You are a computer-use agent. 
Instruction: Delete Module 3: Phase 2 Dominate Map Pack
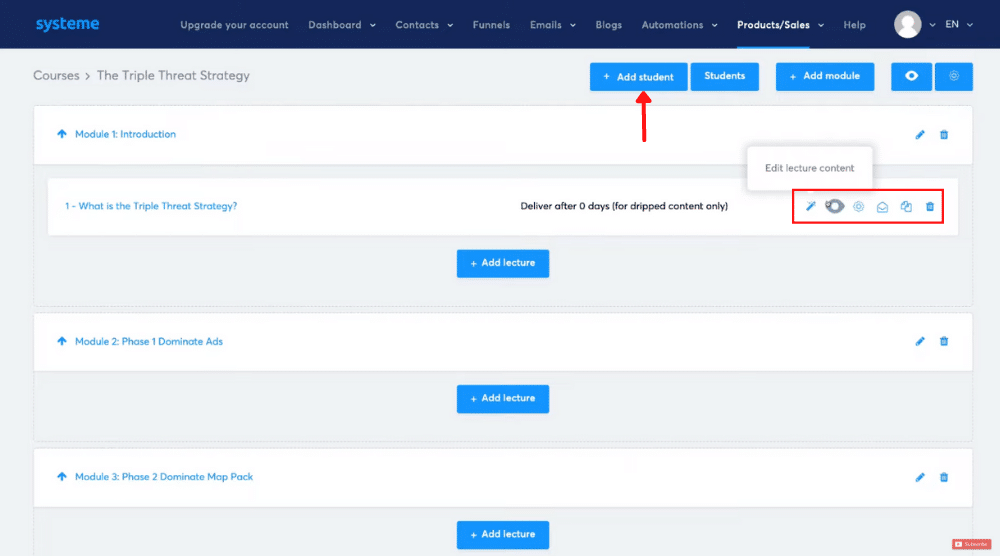pos(944,477)
